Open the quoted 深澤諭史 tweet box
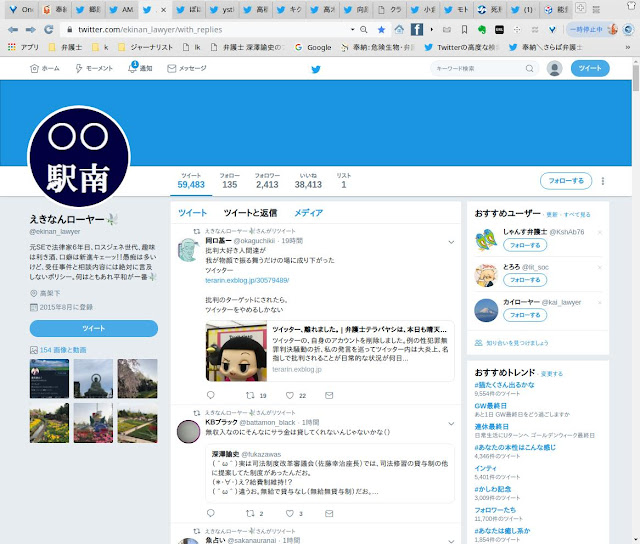 [330, 473]
